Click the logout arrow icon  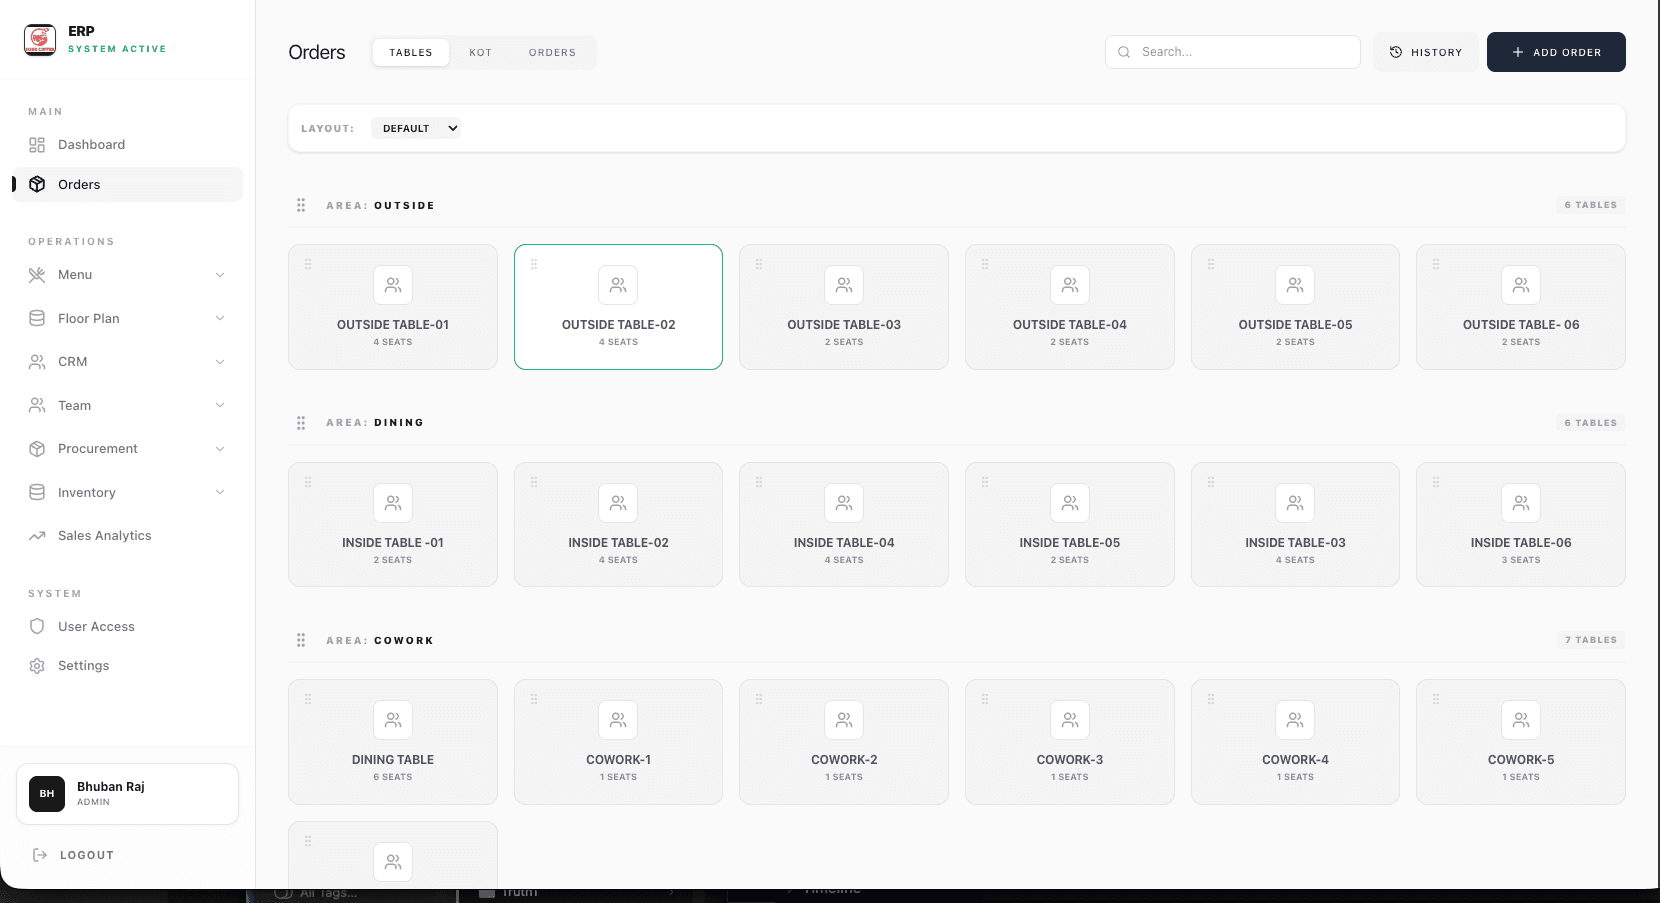point(40,855)
